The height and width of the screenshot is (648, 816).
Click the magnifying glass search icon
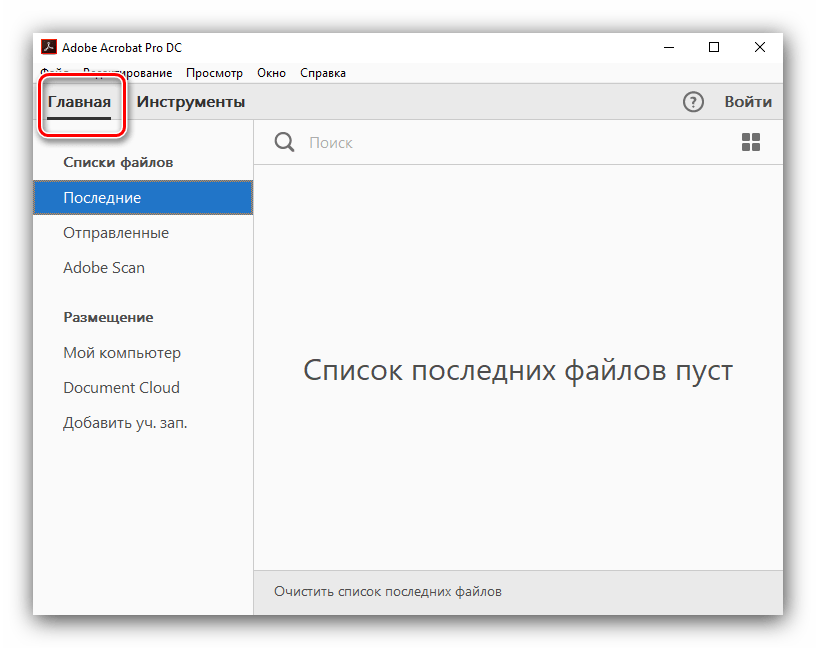point(285,143)
